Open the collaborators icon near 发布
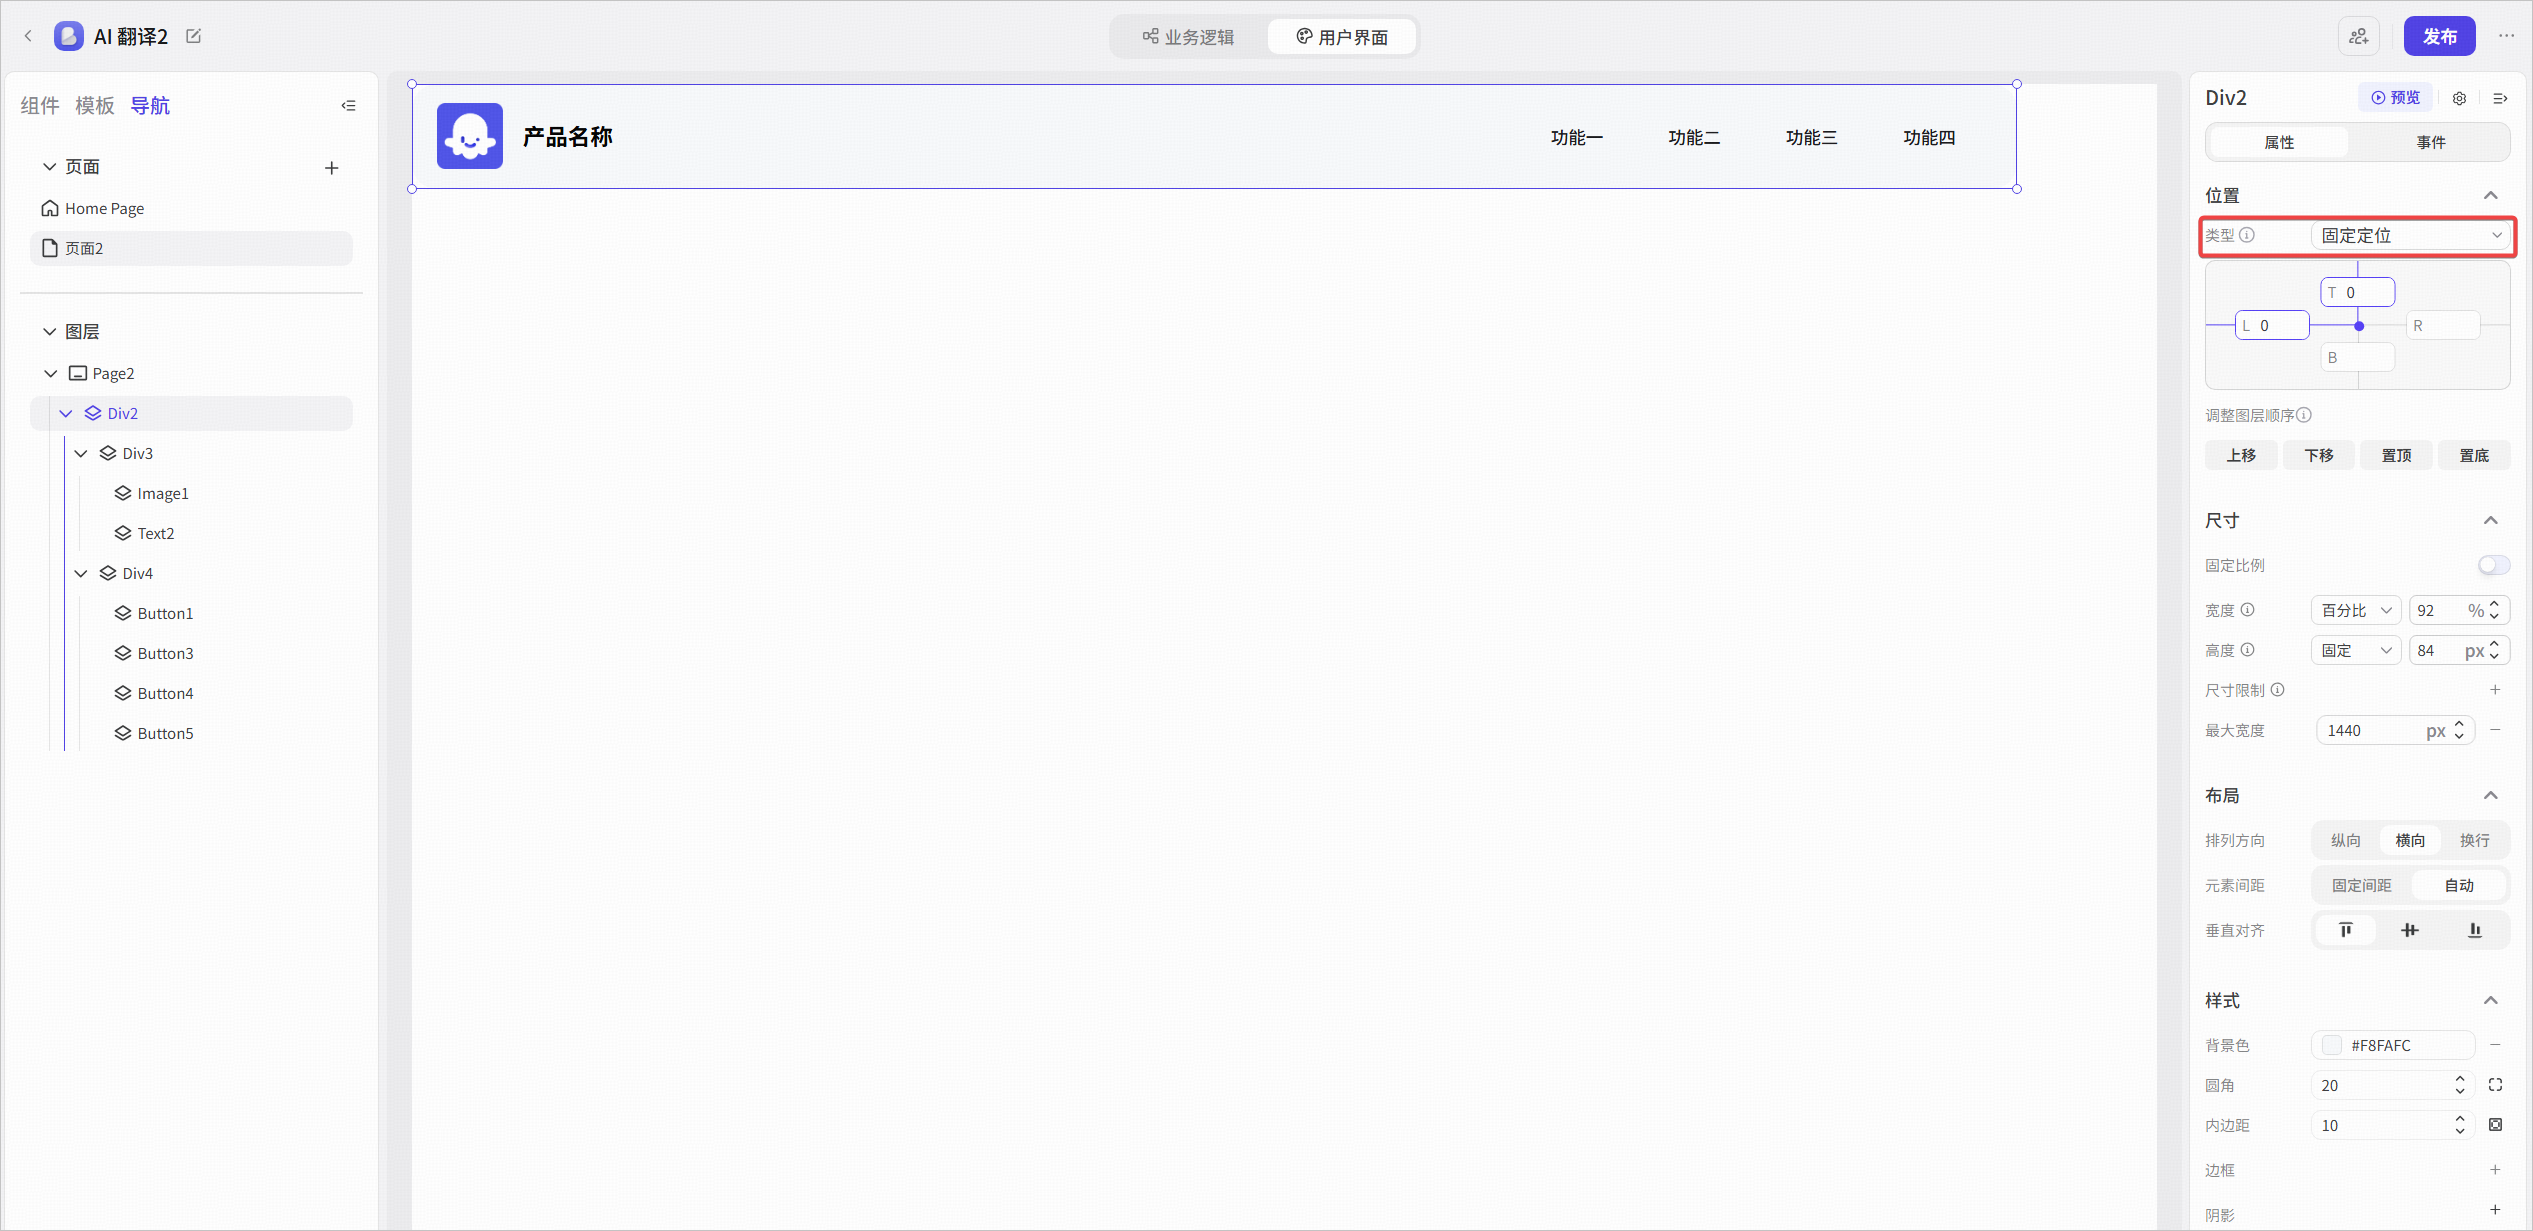The width and height of the screenshot is (2533, 1231). [x=2359, y=37]
